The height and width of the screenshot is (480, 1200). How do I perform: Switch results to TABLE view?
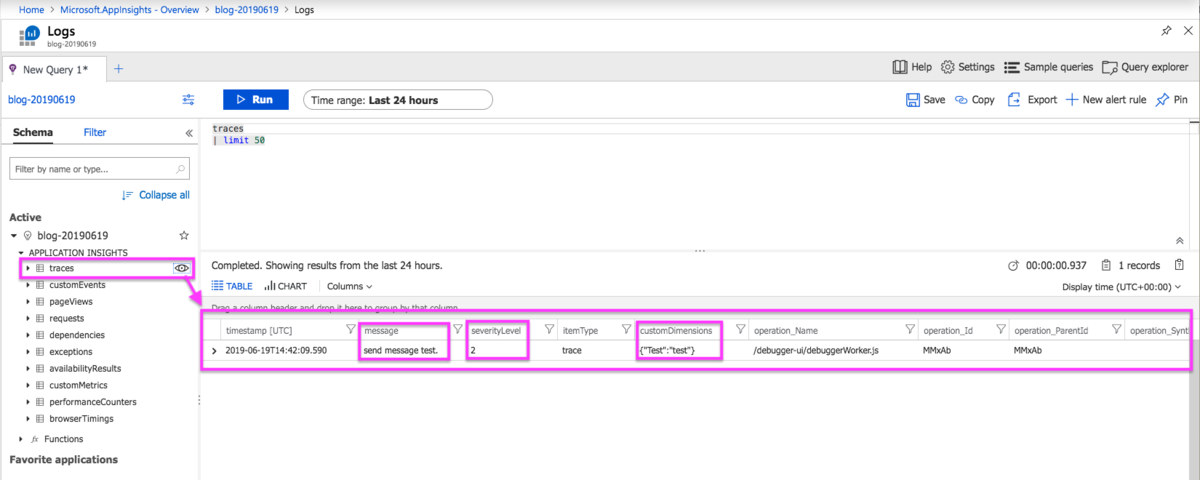pyautogui.click(x=231, y=286)
